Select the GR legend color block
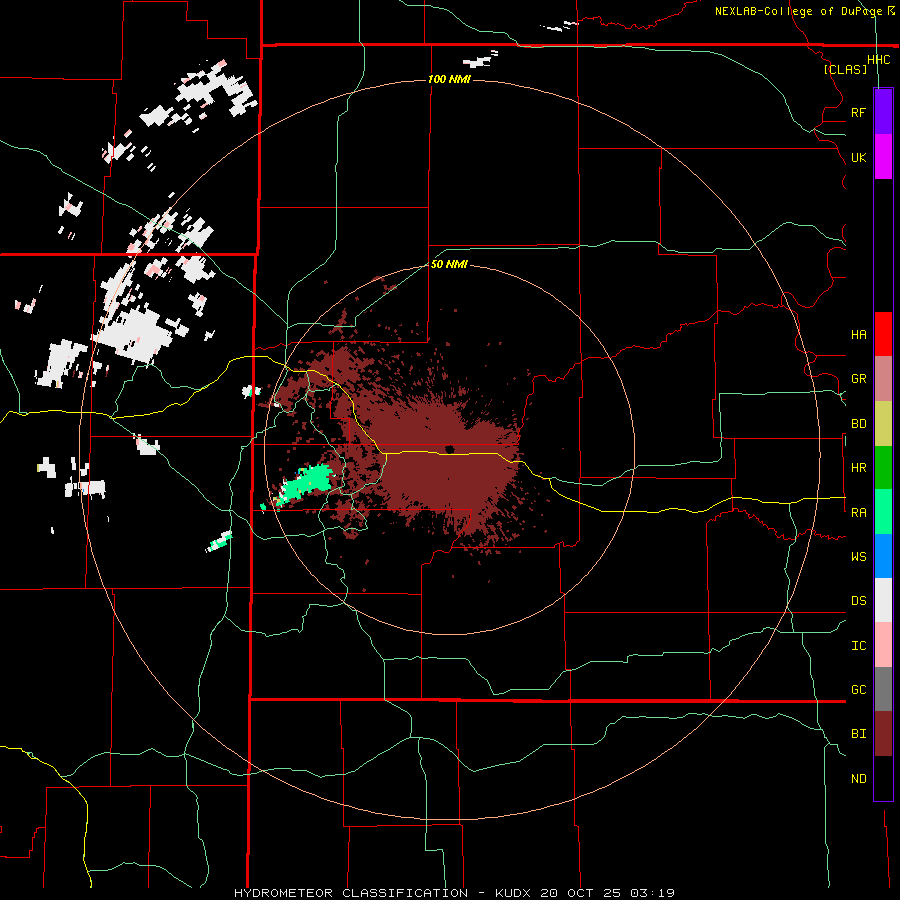 [883, 379]
